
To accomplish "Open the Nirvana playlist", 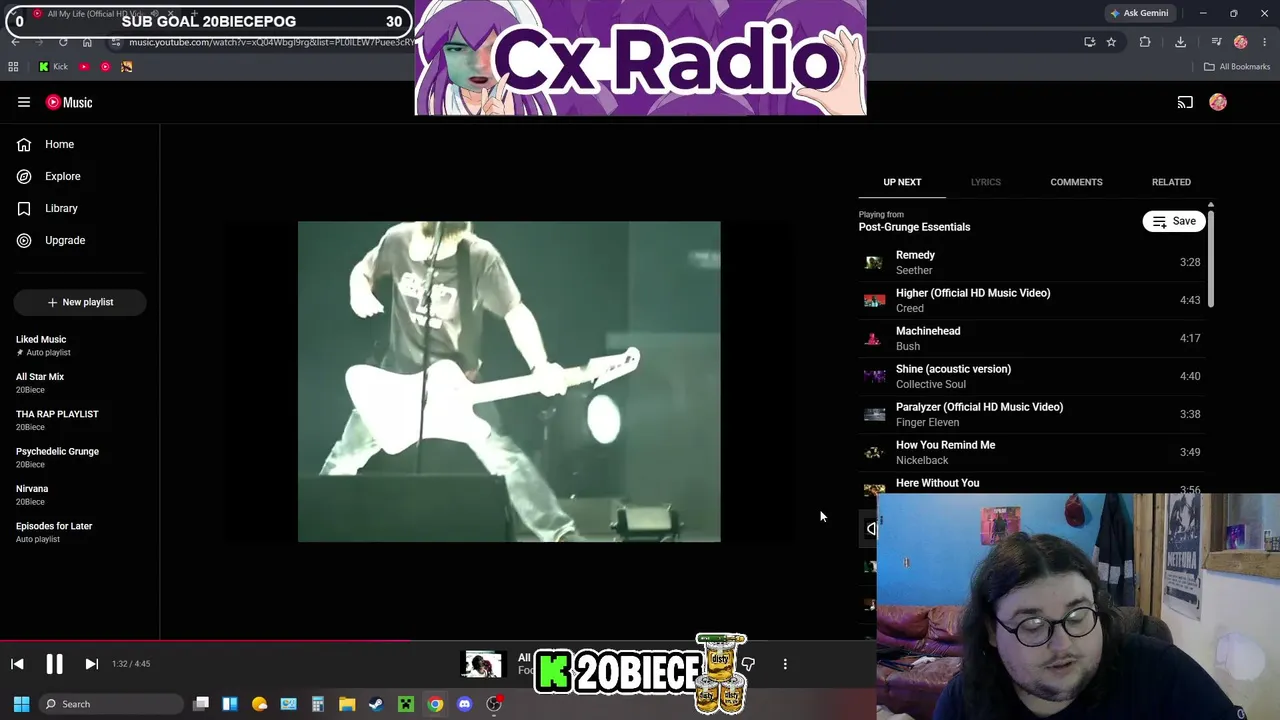I will coord(80,495).
